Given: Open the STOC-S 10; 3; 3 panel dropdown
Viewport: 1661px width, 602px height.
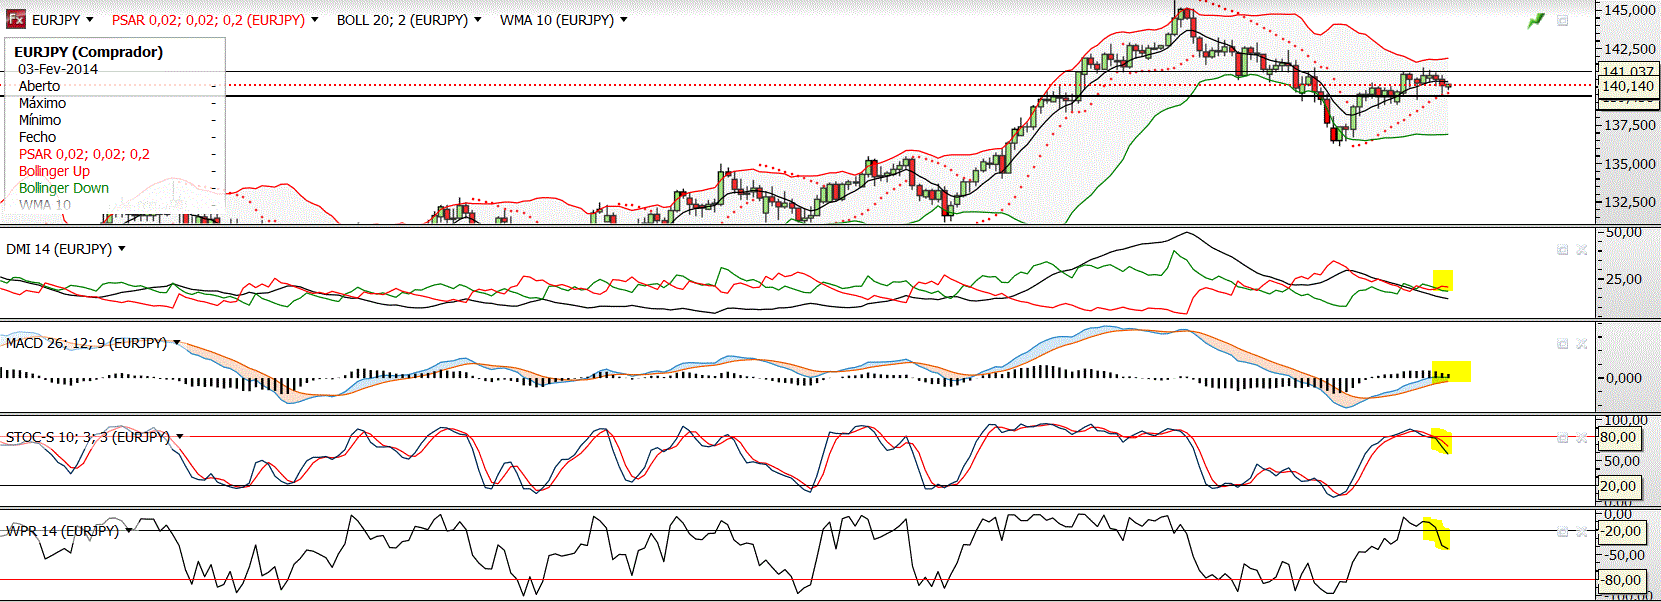Looking at the screenshot, I should pyautogui.click(x=180, y=437).
